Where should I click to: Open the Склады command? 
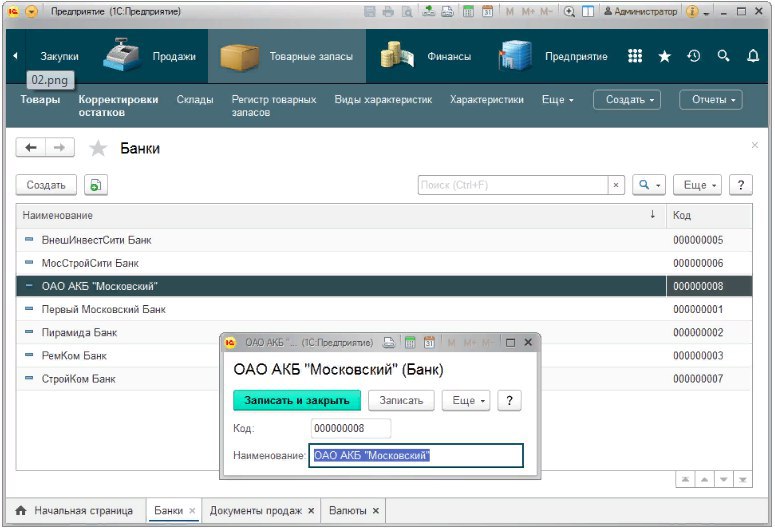pos(195,99)
